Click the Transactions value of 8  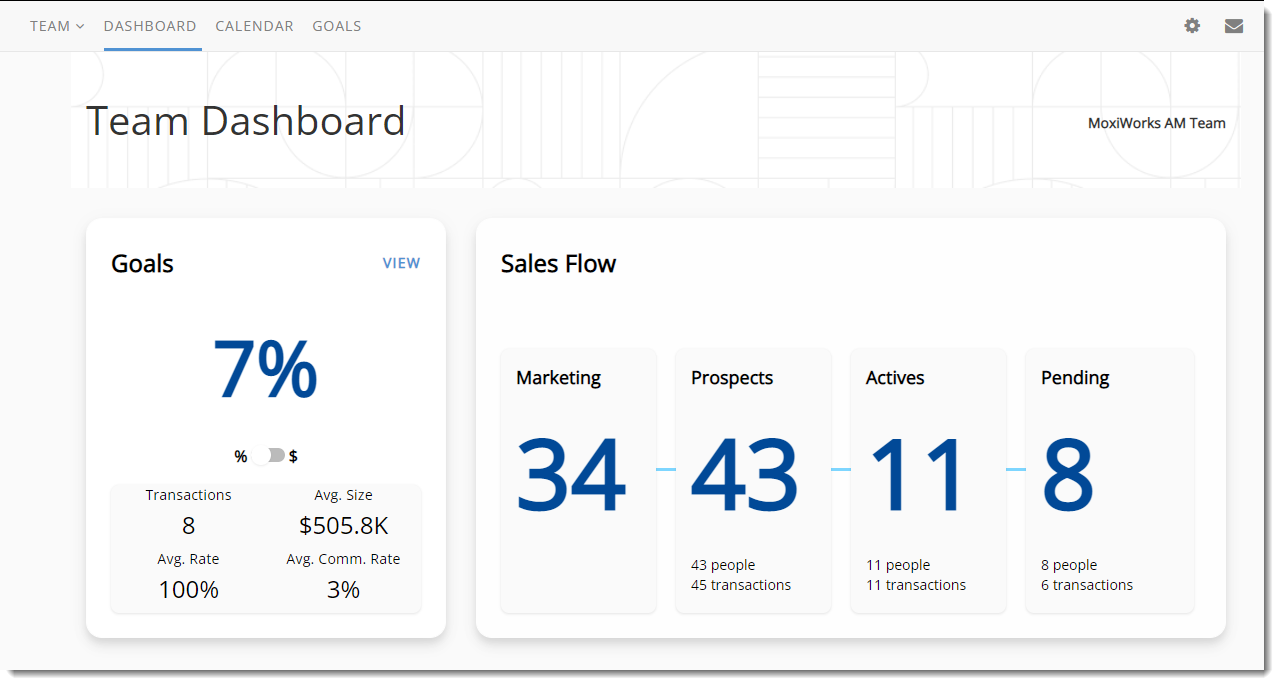click(188, 525)
